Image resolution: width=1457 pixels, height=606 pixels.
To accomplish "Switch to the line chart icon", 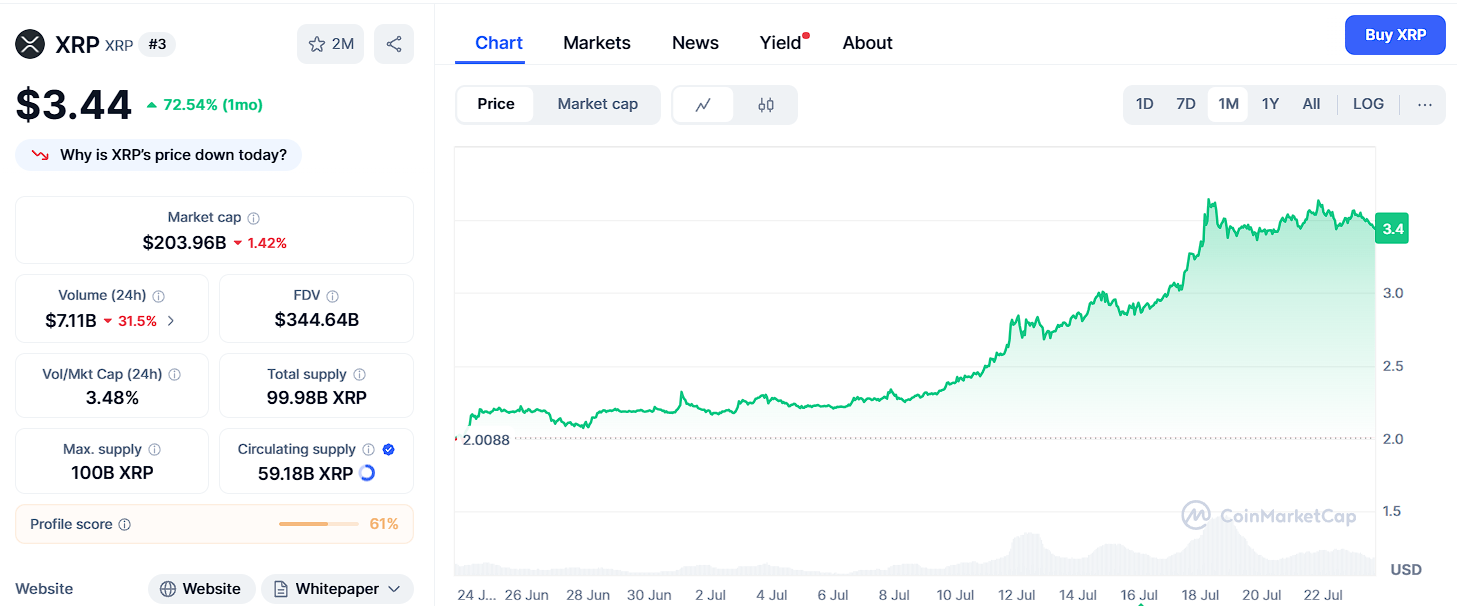I will [703, 105].
